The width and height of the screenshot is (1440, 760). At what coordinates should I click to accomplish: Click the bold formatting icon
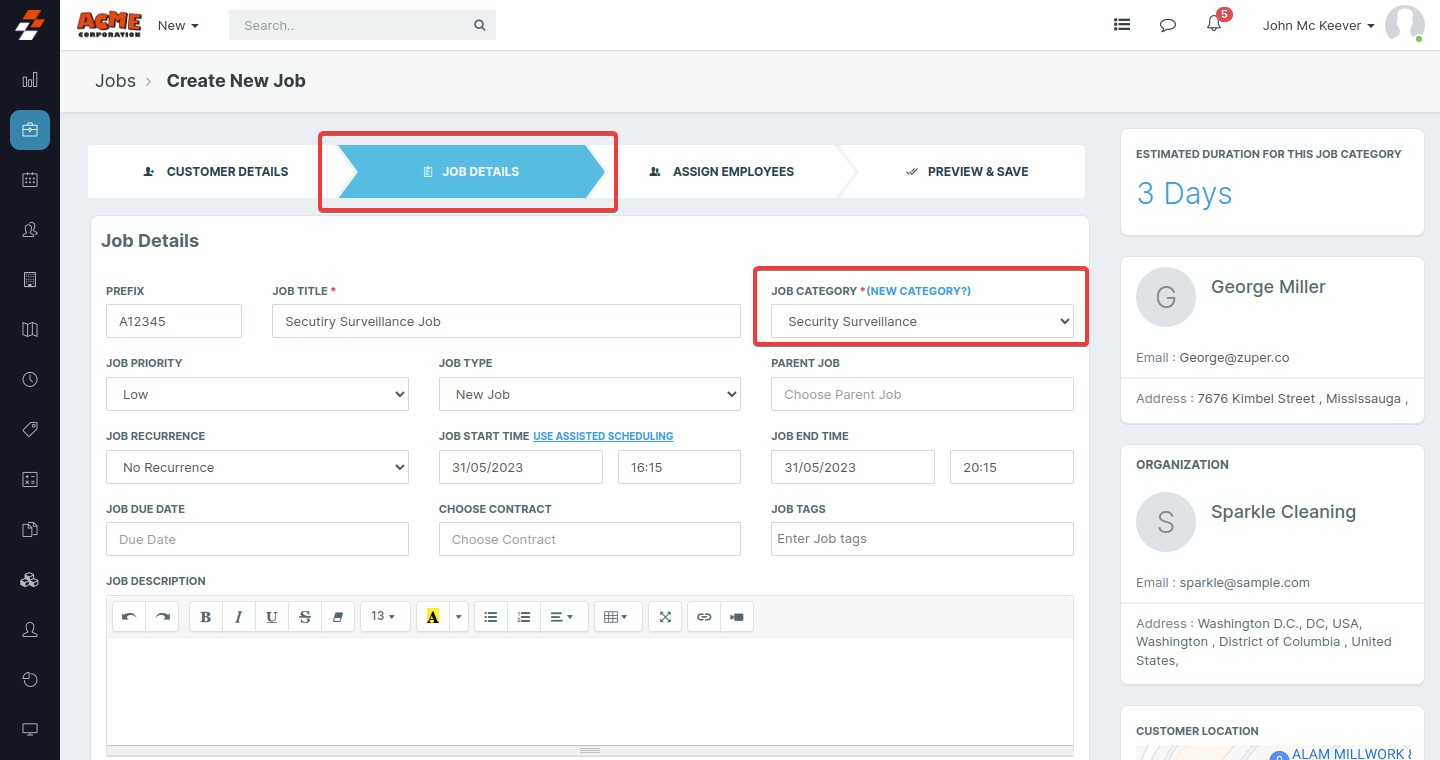click(206, 617)
